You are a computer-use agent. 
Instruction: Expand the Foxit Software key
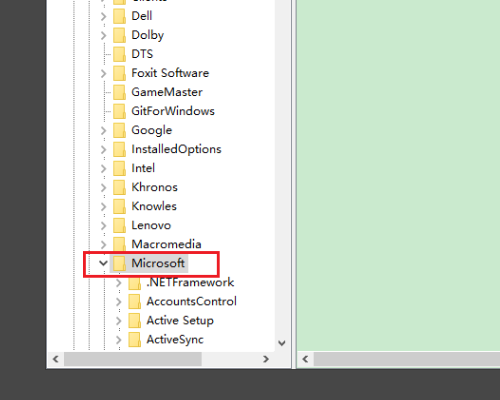coord(104,73)
